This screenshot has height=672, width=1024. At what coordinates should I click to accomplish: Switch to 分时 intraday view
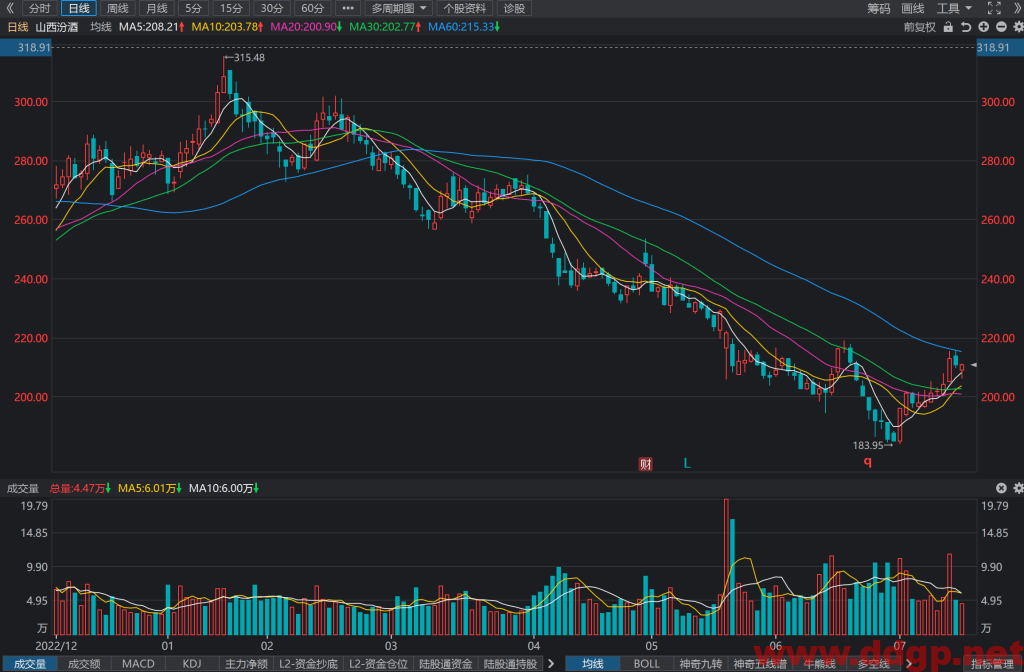tap(39, 8)
